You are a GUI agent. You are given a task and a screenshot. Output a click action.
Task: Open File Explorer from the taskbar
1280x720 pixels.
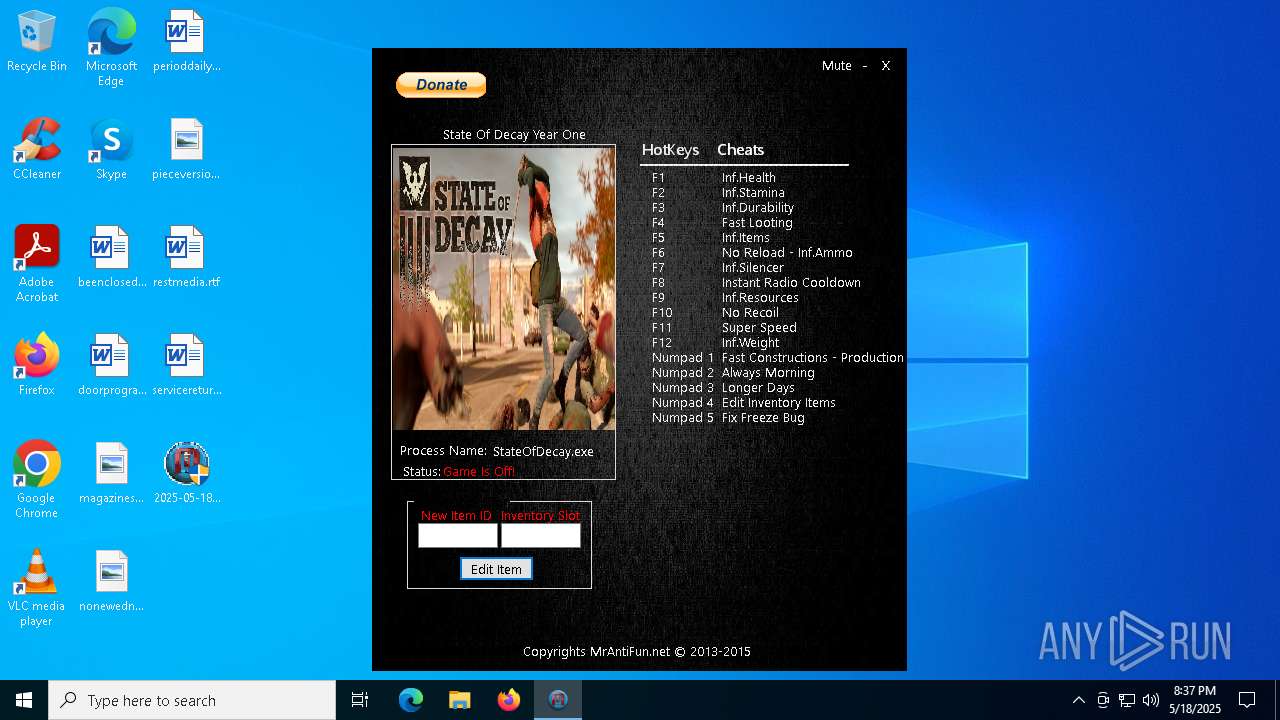pyautogui.click(x=460, y=700)
